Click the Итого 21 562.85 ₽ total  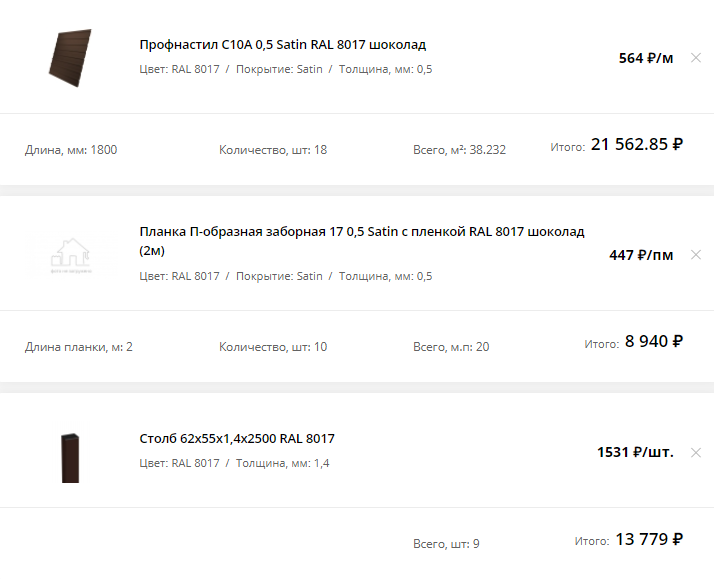tap(636, 145)
